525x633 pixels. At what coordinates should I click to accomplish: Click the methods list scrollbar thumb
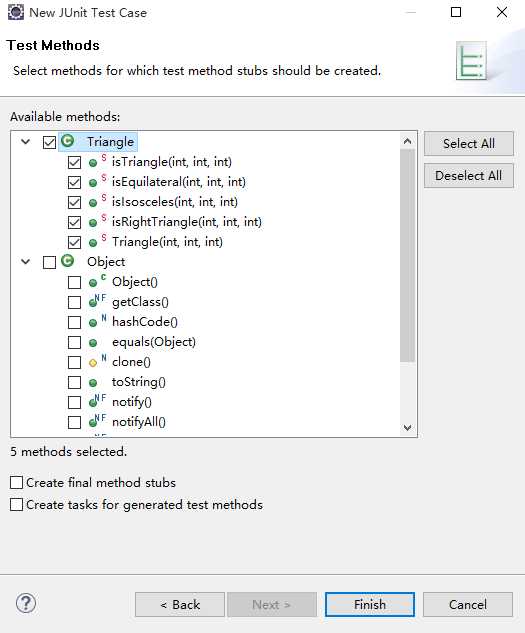407,256
